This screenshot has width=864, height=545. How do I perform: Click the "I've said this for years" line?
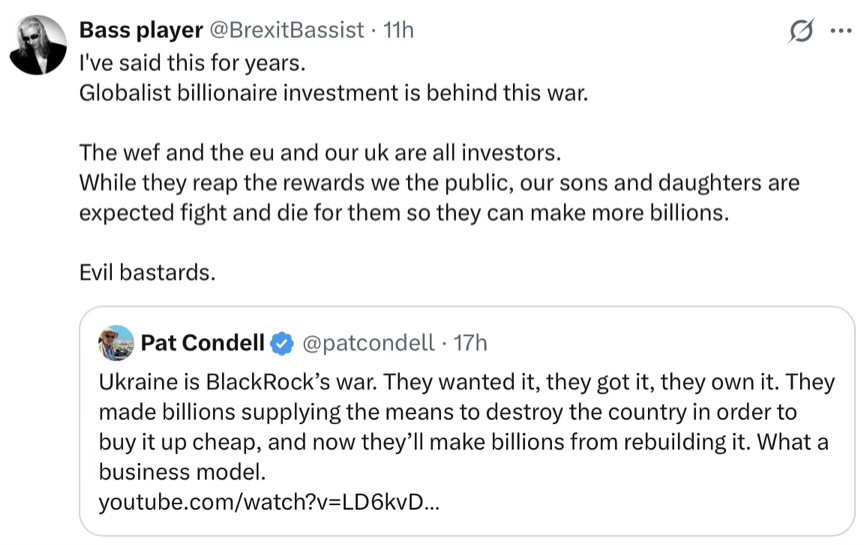(191, 61)
